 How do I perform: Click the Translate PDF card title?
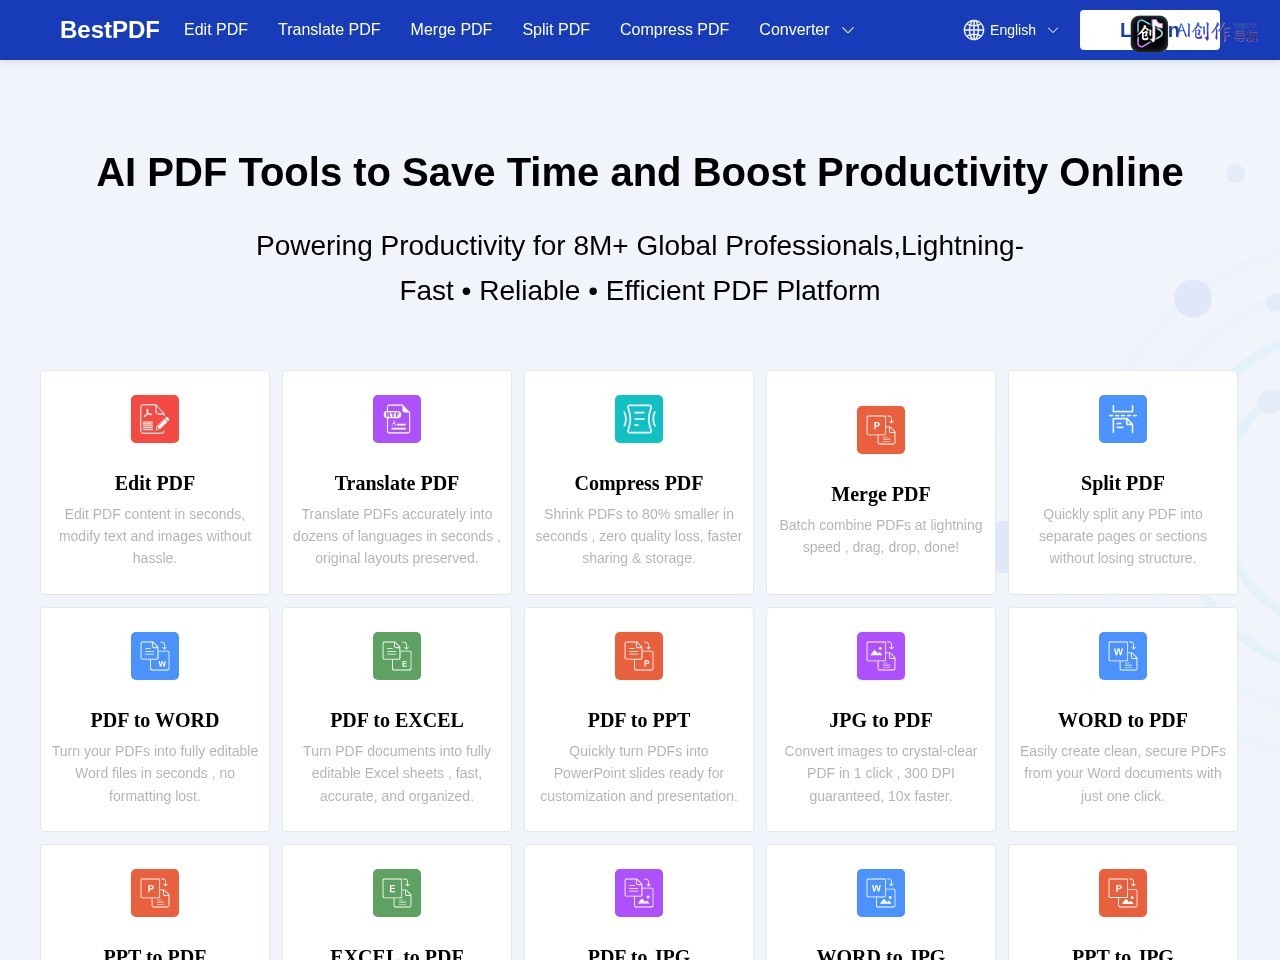tap(397, 483)
